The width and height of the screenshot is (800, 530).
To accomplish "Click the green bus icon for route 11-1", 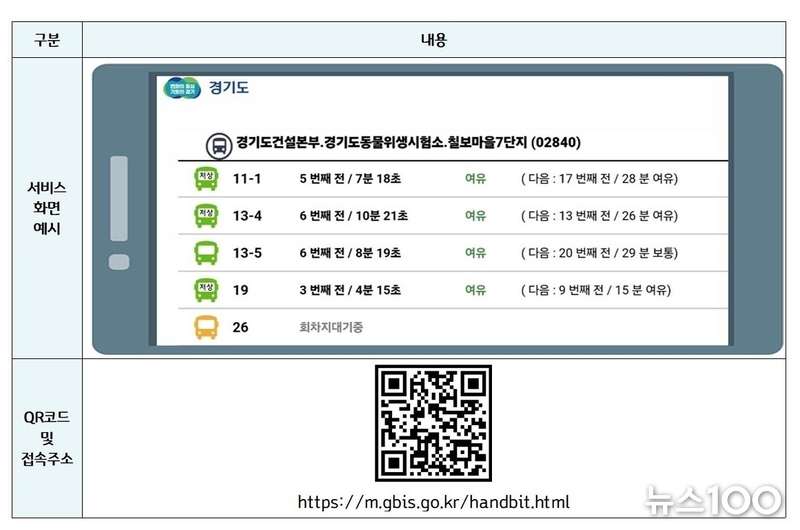I will tap(206, 179).
